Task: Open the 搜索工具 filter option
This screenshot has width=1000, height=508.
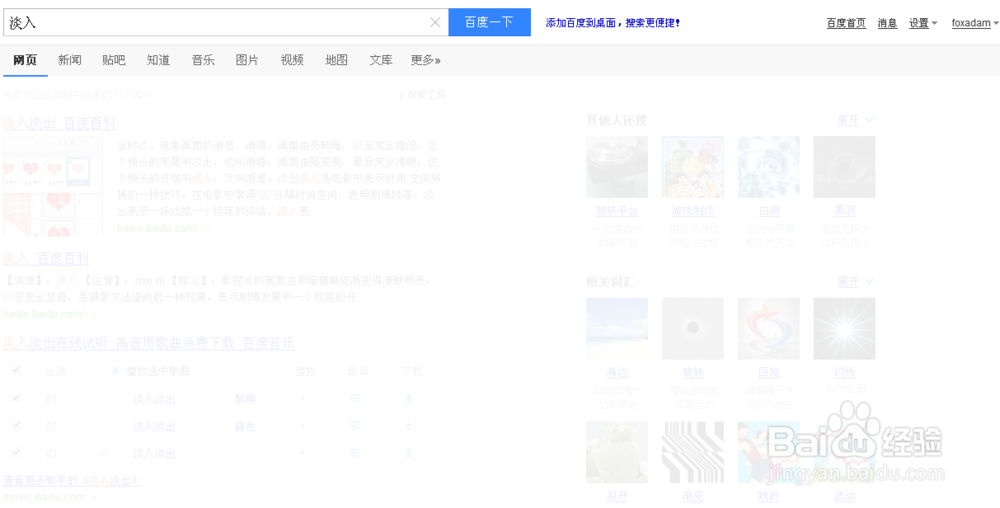Action: click(x=422, y=95)
